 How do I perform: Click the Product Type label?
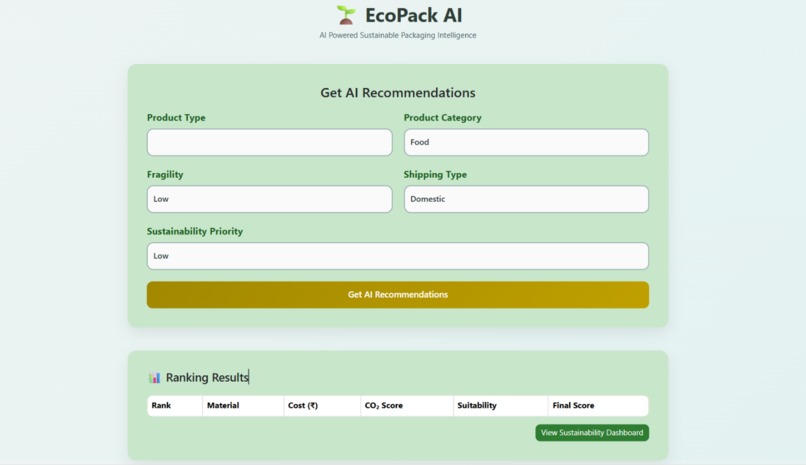tap(176, 118)
